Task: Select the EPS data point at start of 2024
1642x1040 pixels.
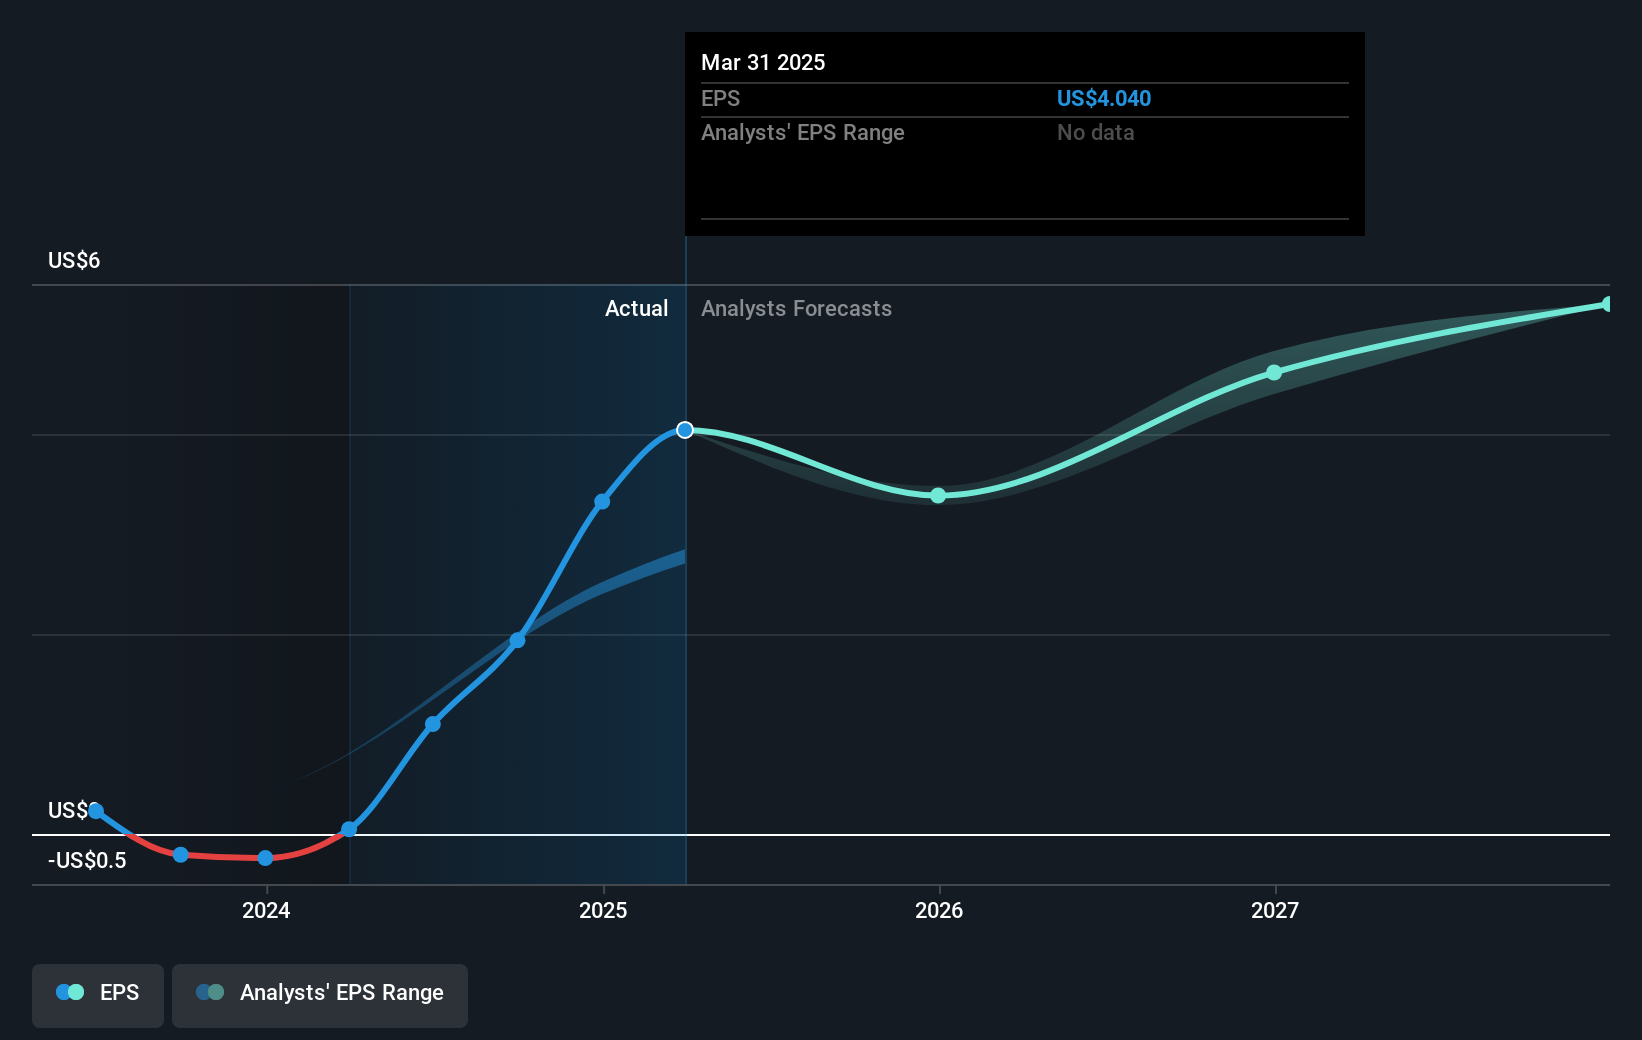Action: coord(265,858)
